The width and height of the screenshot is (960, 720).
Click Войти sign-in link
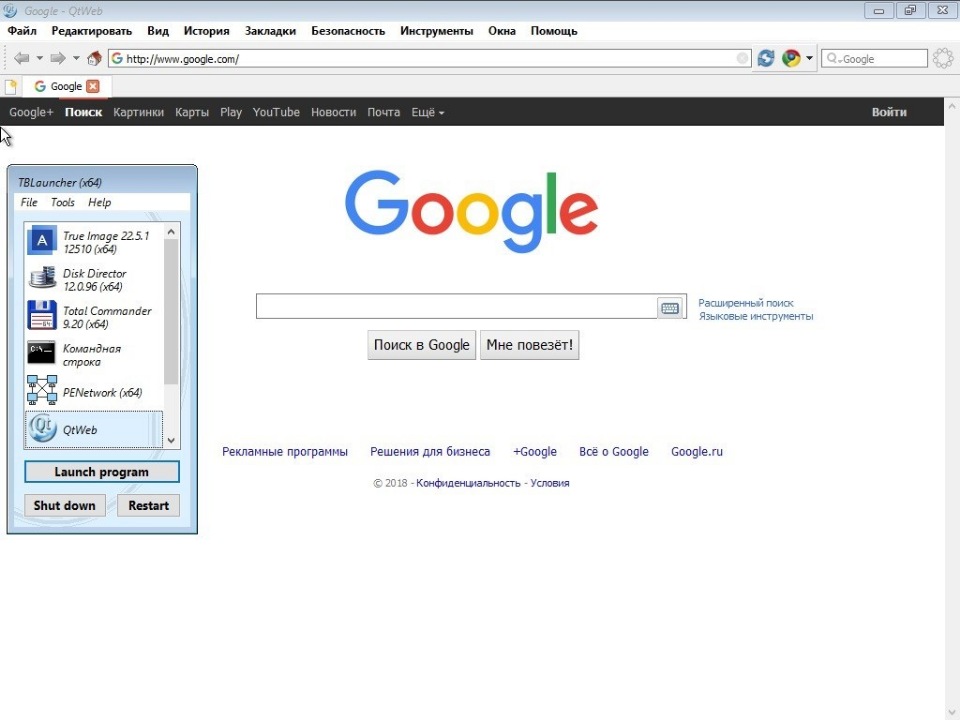[x=889, y=112]
